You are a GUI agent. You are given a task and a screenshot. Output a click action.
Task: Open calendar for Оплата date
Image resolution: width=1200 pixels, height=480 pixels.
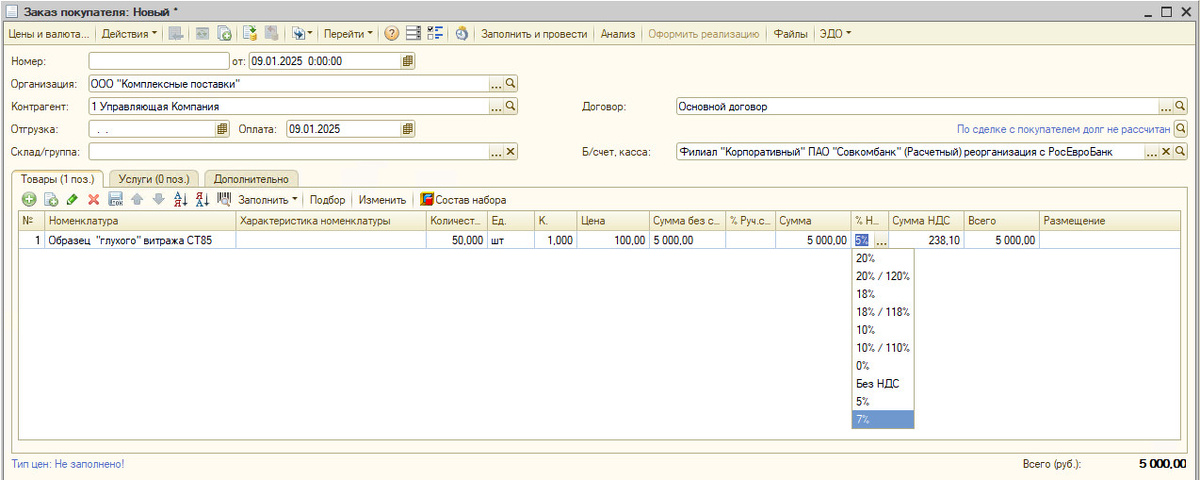pyautogui.click(x=408, y=129)
